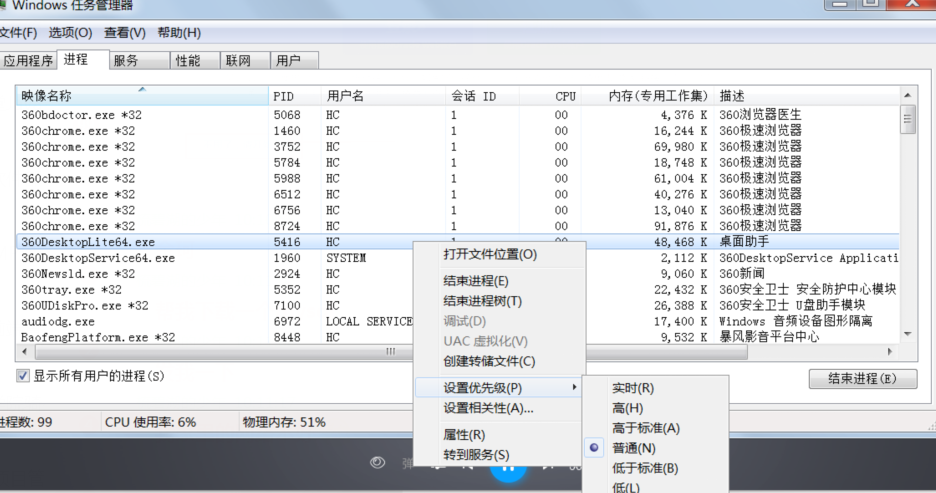
Task: Choose 结束进程(E) in the context menu
Action: pyautogui.click(x=499, y=281)
